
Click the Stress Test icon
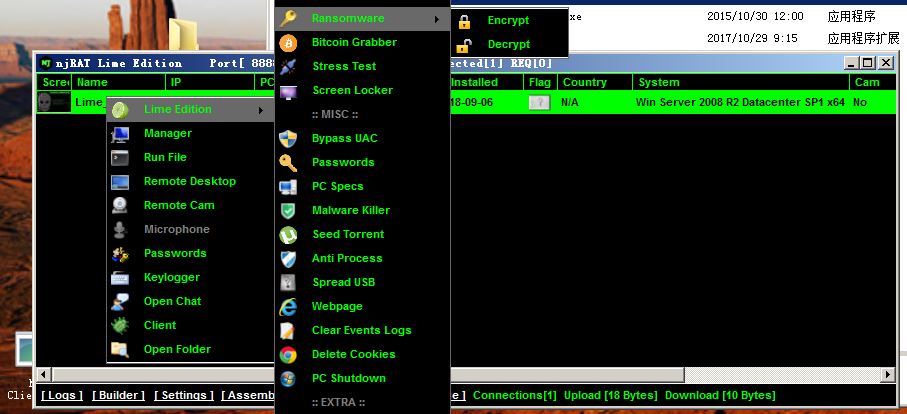[288, 66]
